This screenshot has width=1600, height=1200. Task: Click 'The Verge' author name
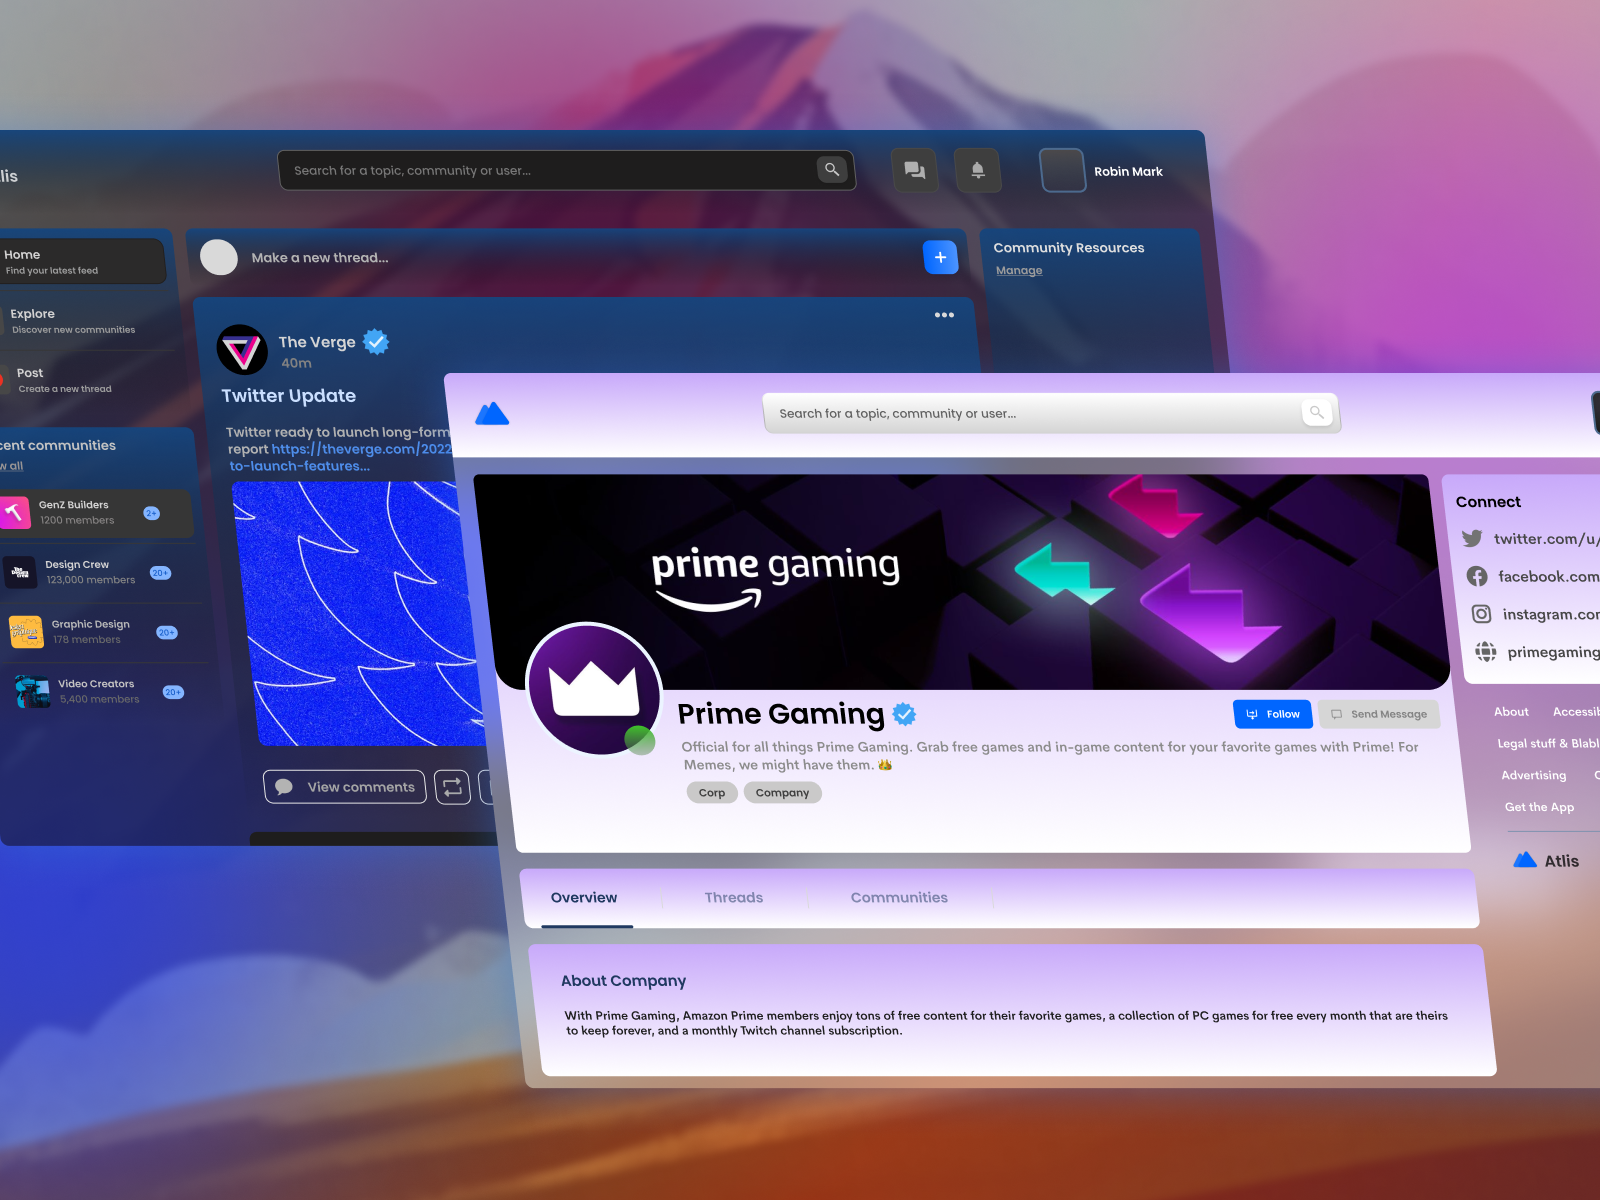point(317,342)
